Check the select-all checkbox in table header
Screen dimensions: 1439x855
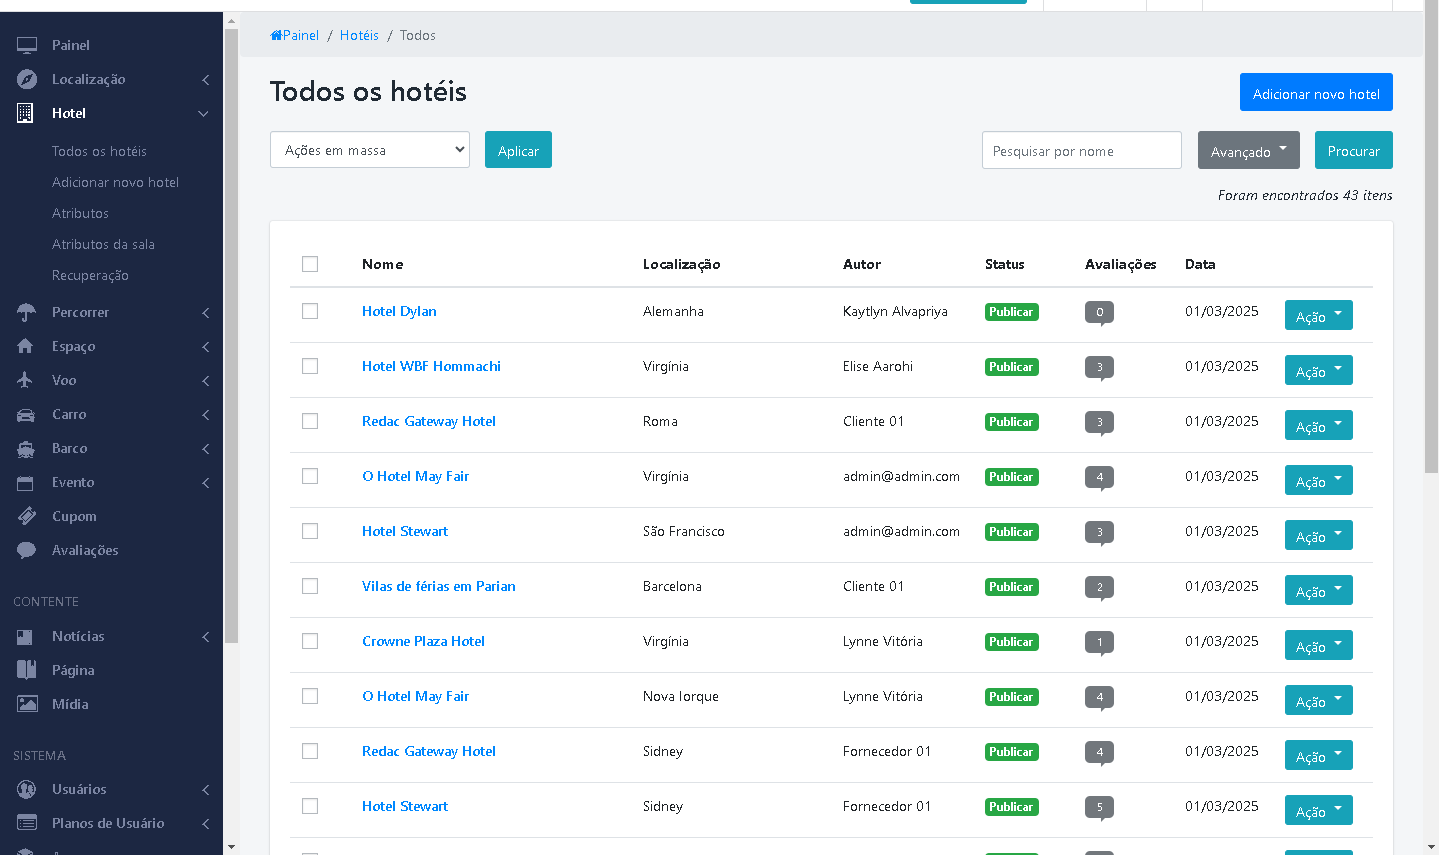pyautogui.click(x=310, y=264)
